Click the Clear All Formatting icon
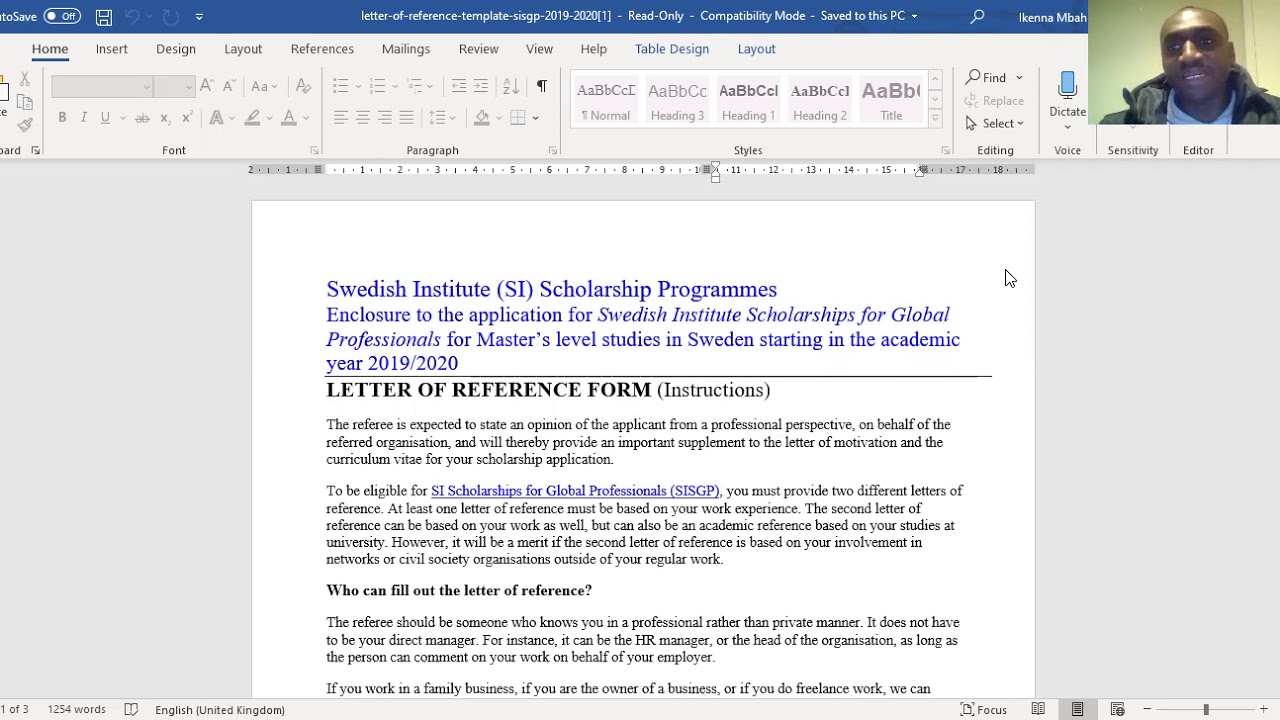The width and height of the screenshot is (1280, 720). pyautogui.click(x=303, y=86)
